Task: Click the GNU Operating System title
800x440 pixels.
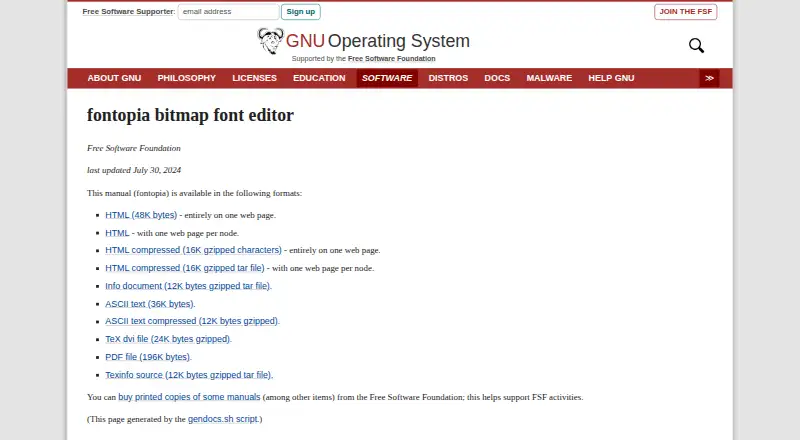Action: point(378,41)
